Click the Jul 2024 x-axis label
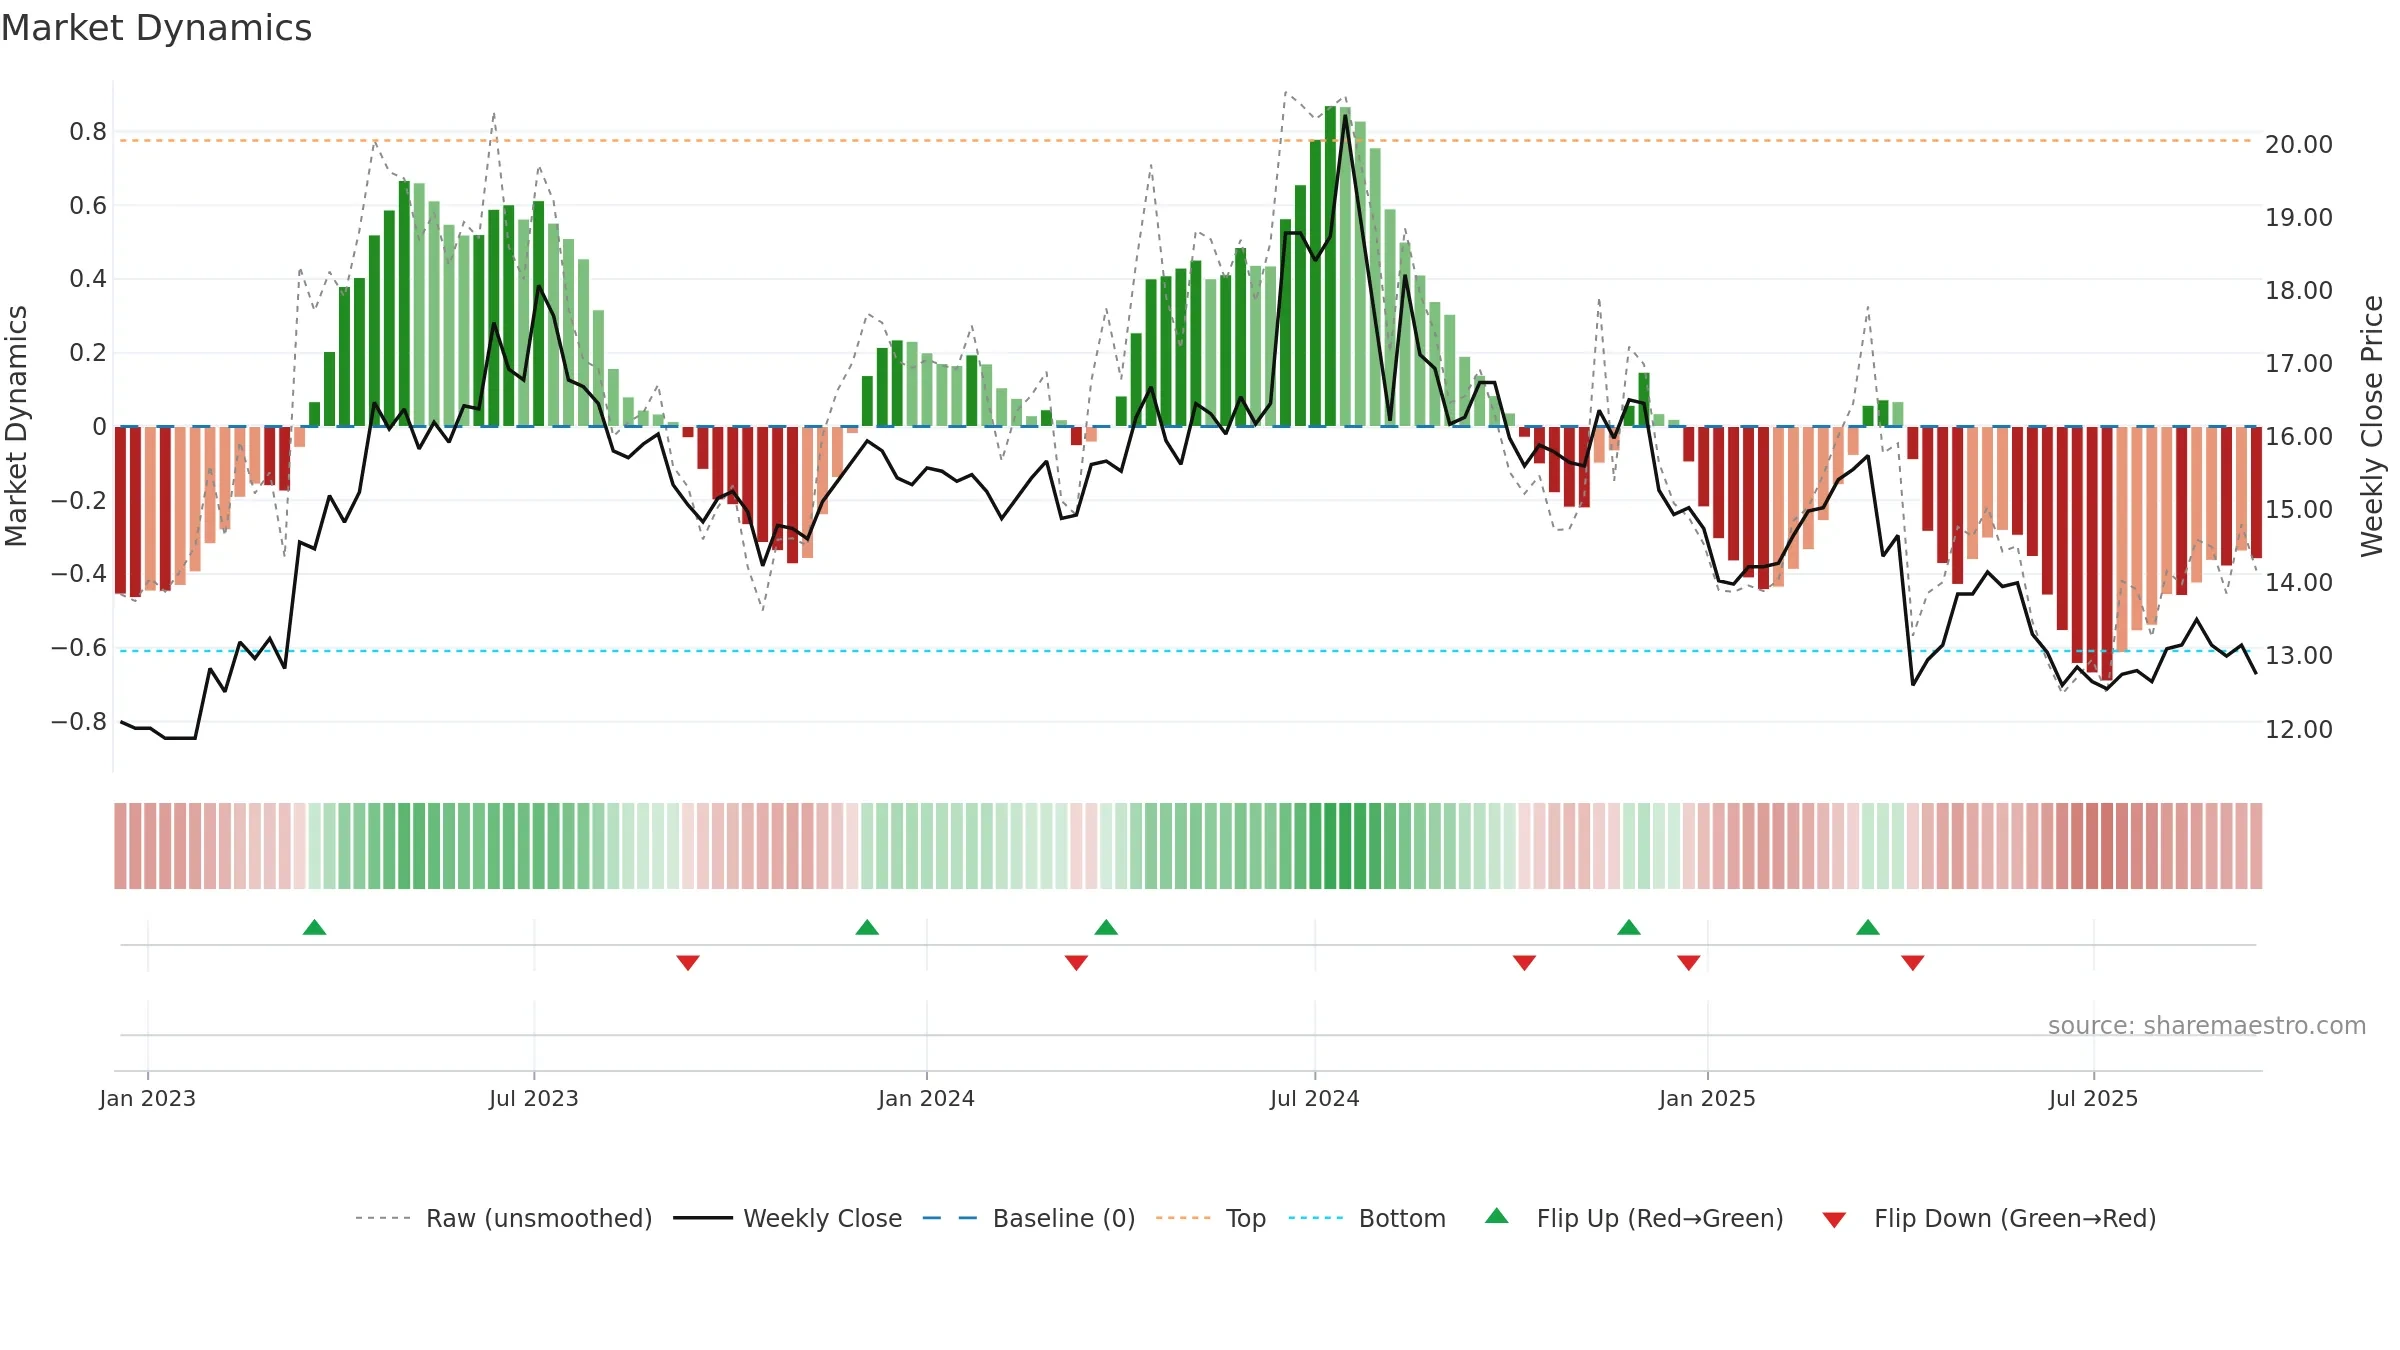Image resolution: width=2400 pixels, height=1350 pixels. click(1315, 1098)
